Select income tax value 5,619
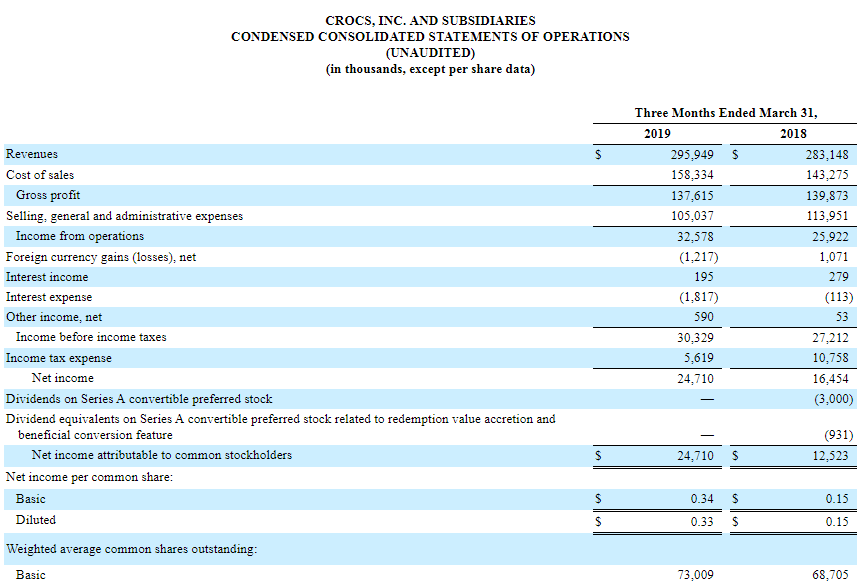The height and width of the screenshot is (585, 862). [698, 358]
